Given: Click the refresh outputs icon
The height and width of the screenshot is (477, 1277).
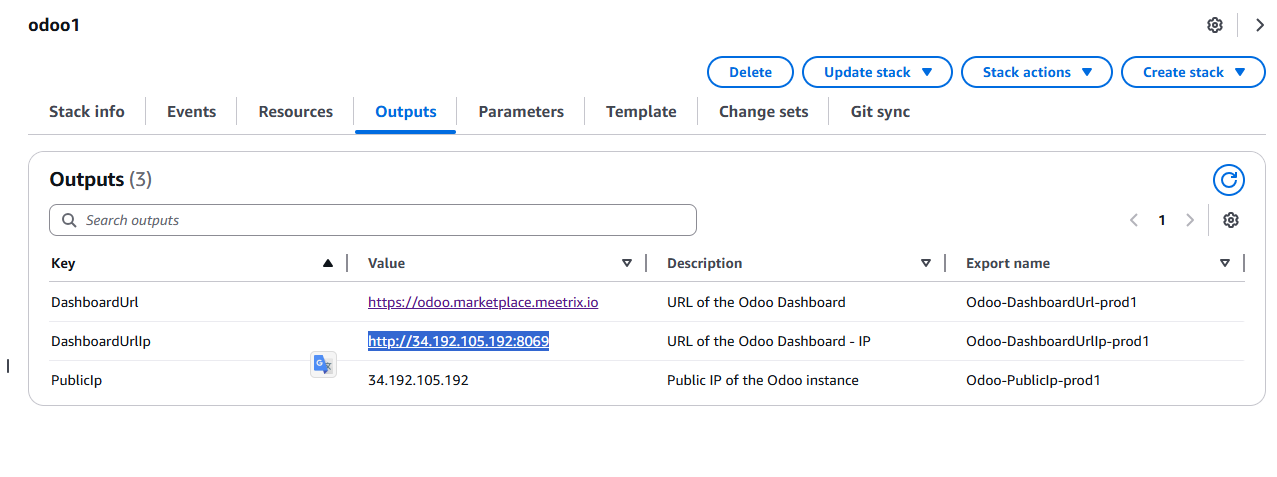Looking at the screenshot, I should (x=1228, y=180).
